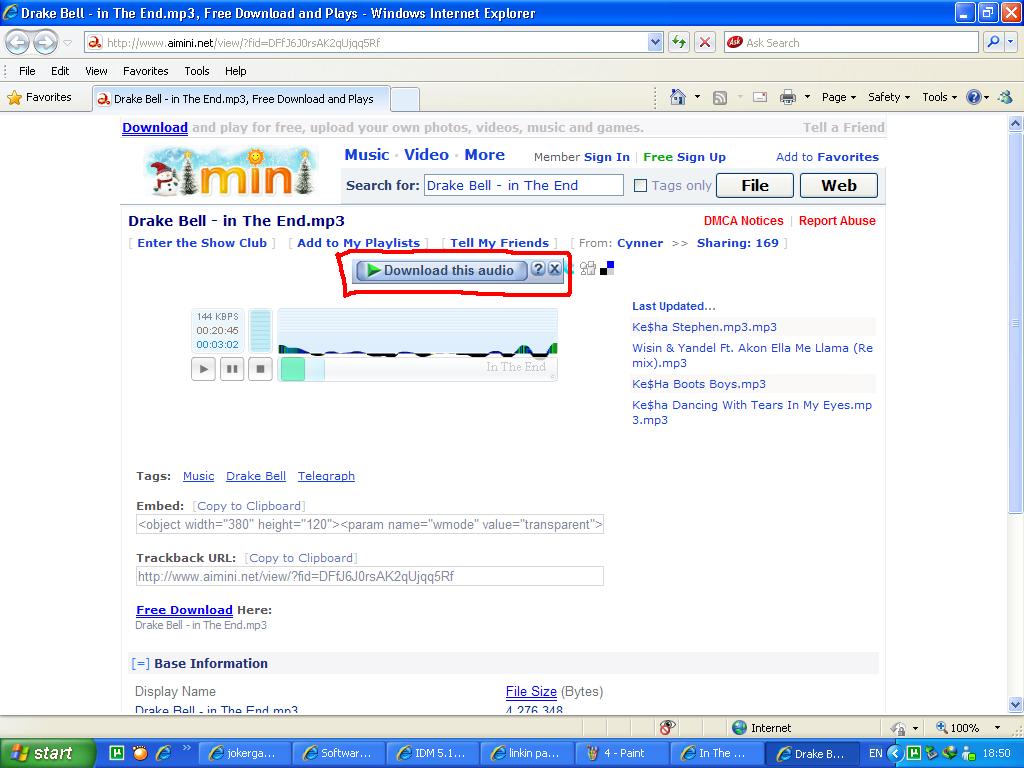
Task: Open the zoom level dropdown arrow
Action: coord(997,728)
